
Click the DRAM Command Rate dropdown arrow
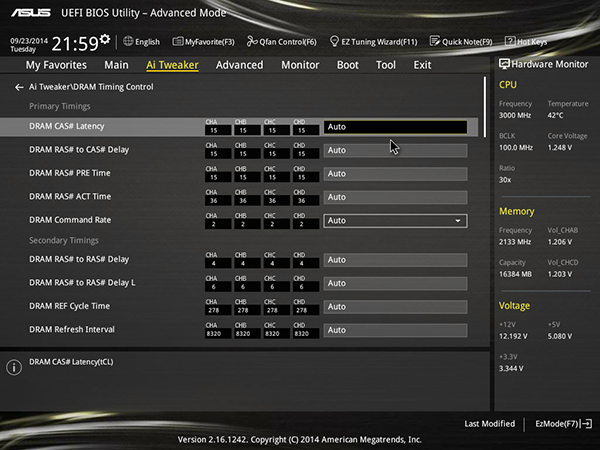point(458,221)
